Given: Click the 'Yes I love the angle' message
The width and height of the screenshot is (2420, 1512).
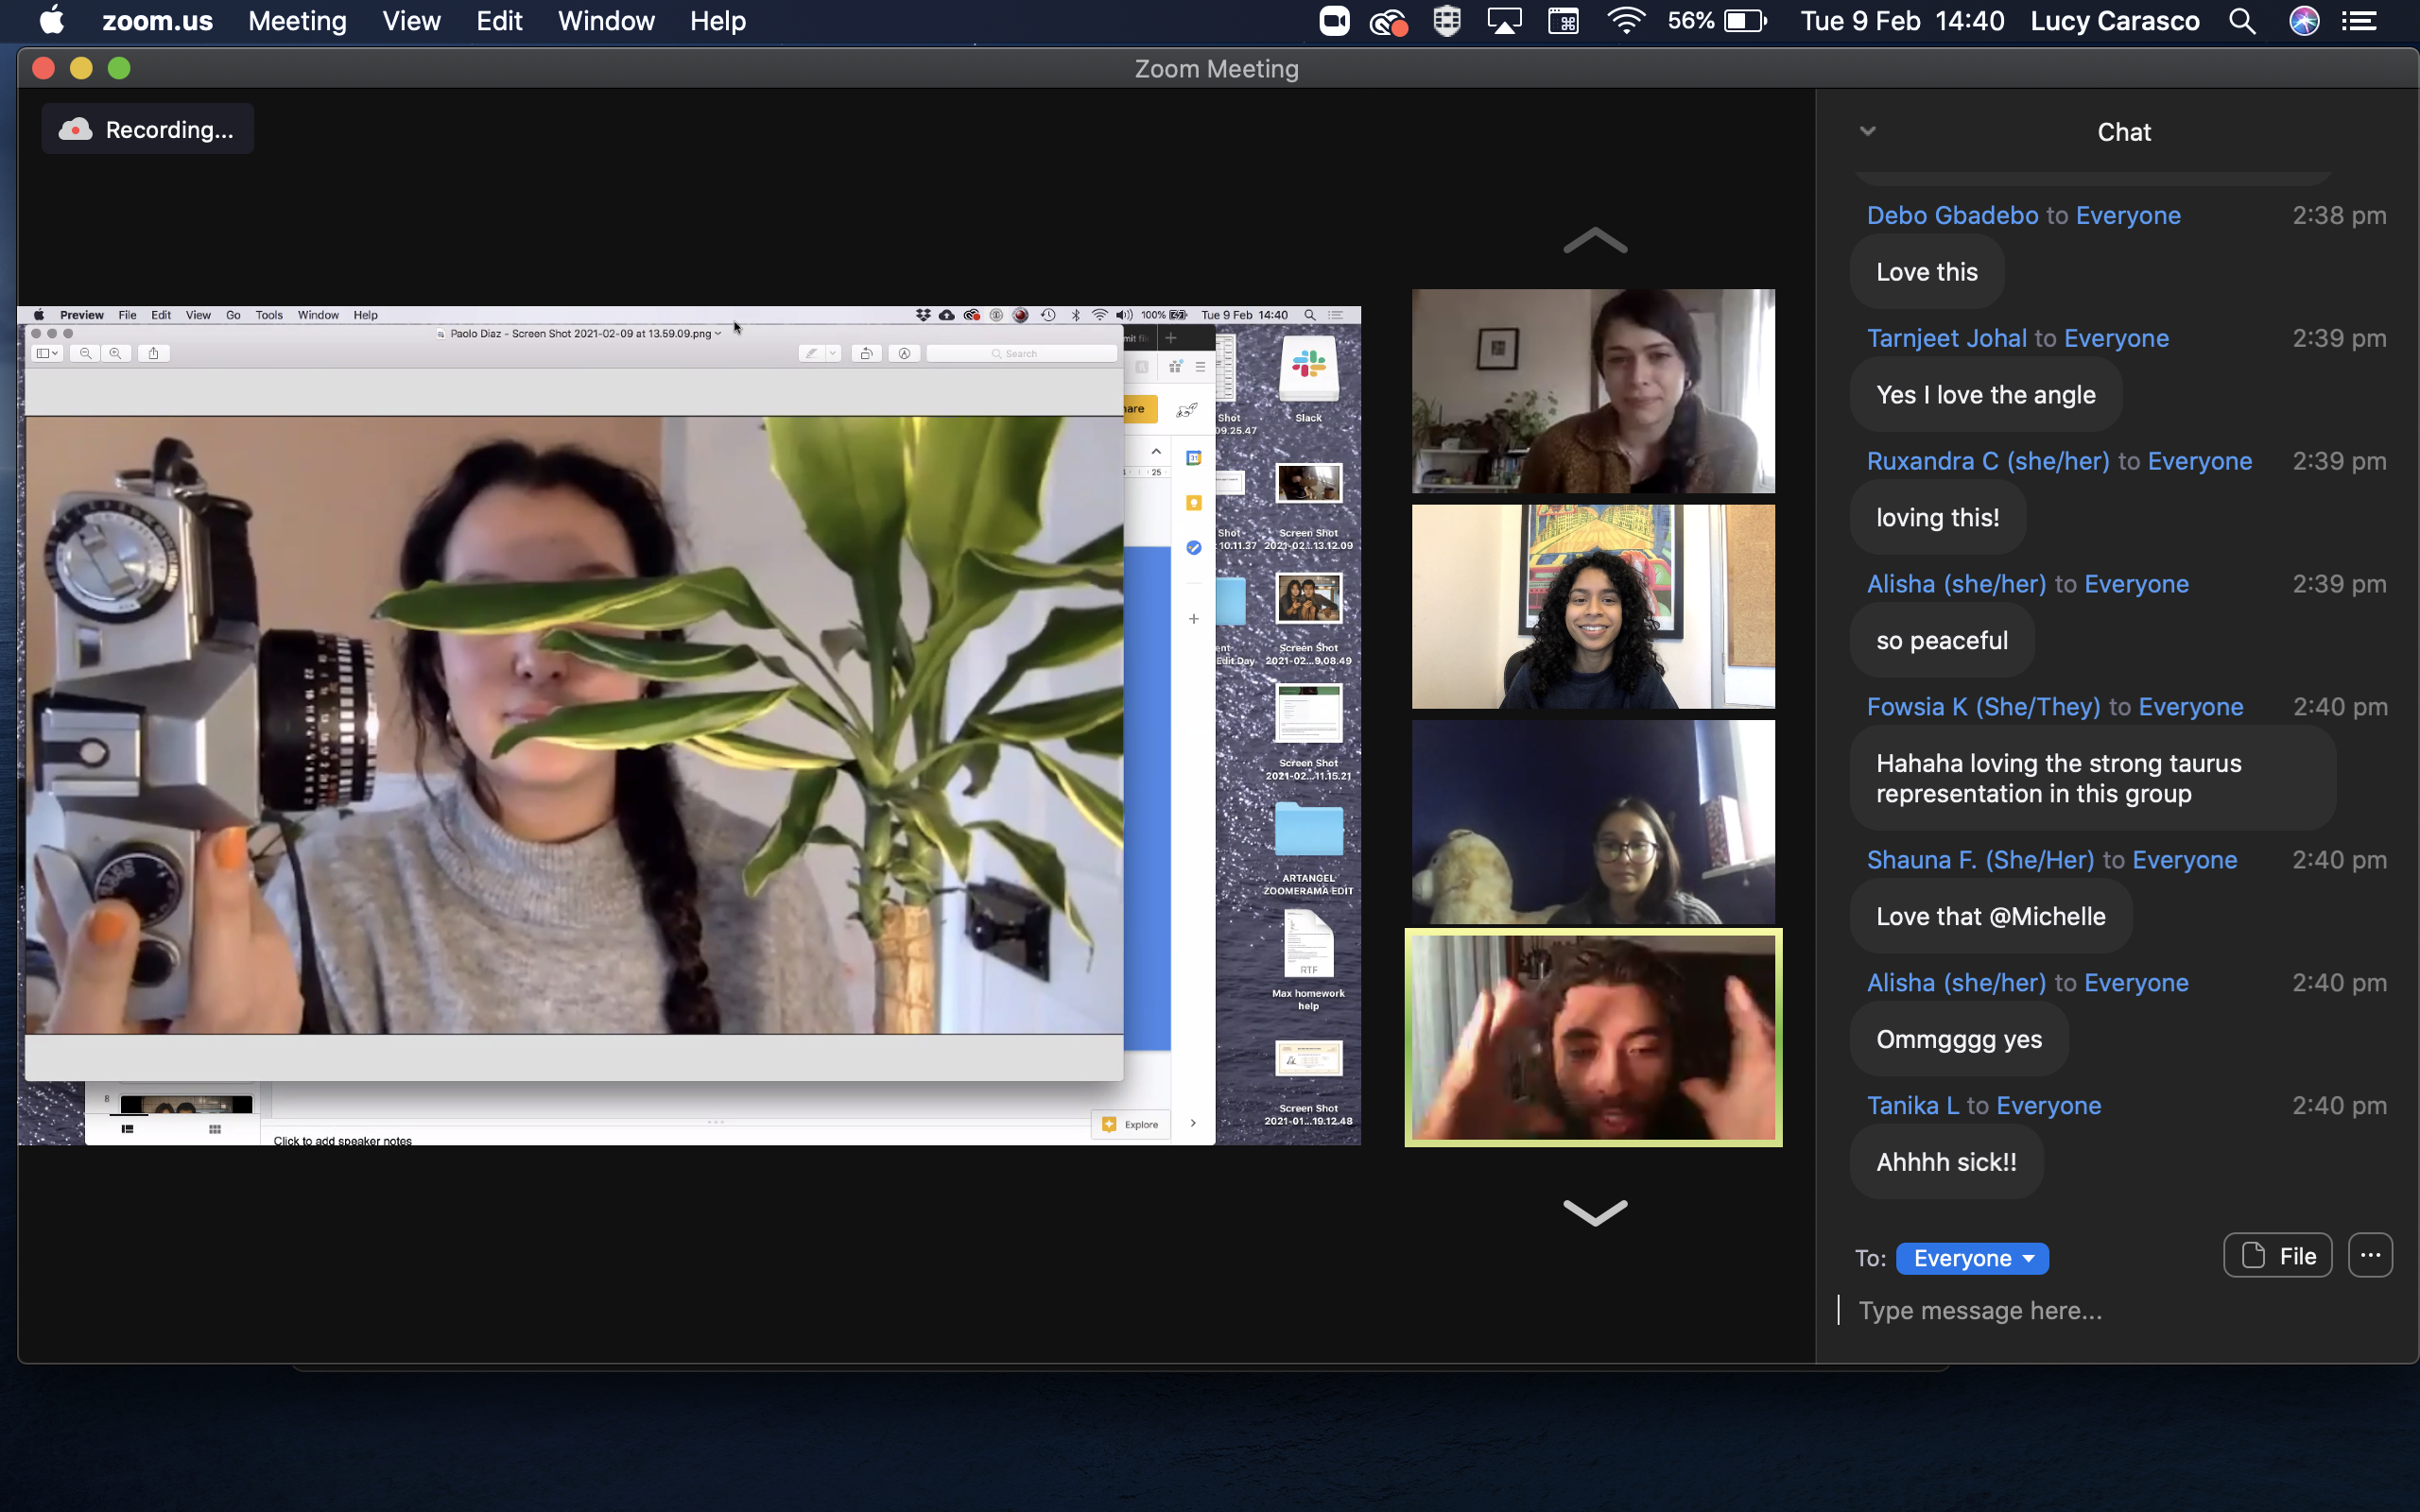Looking at the screenshot, I should coord(1986,395).
